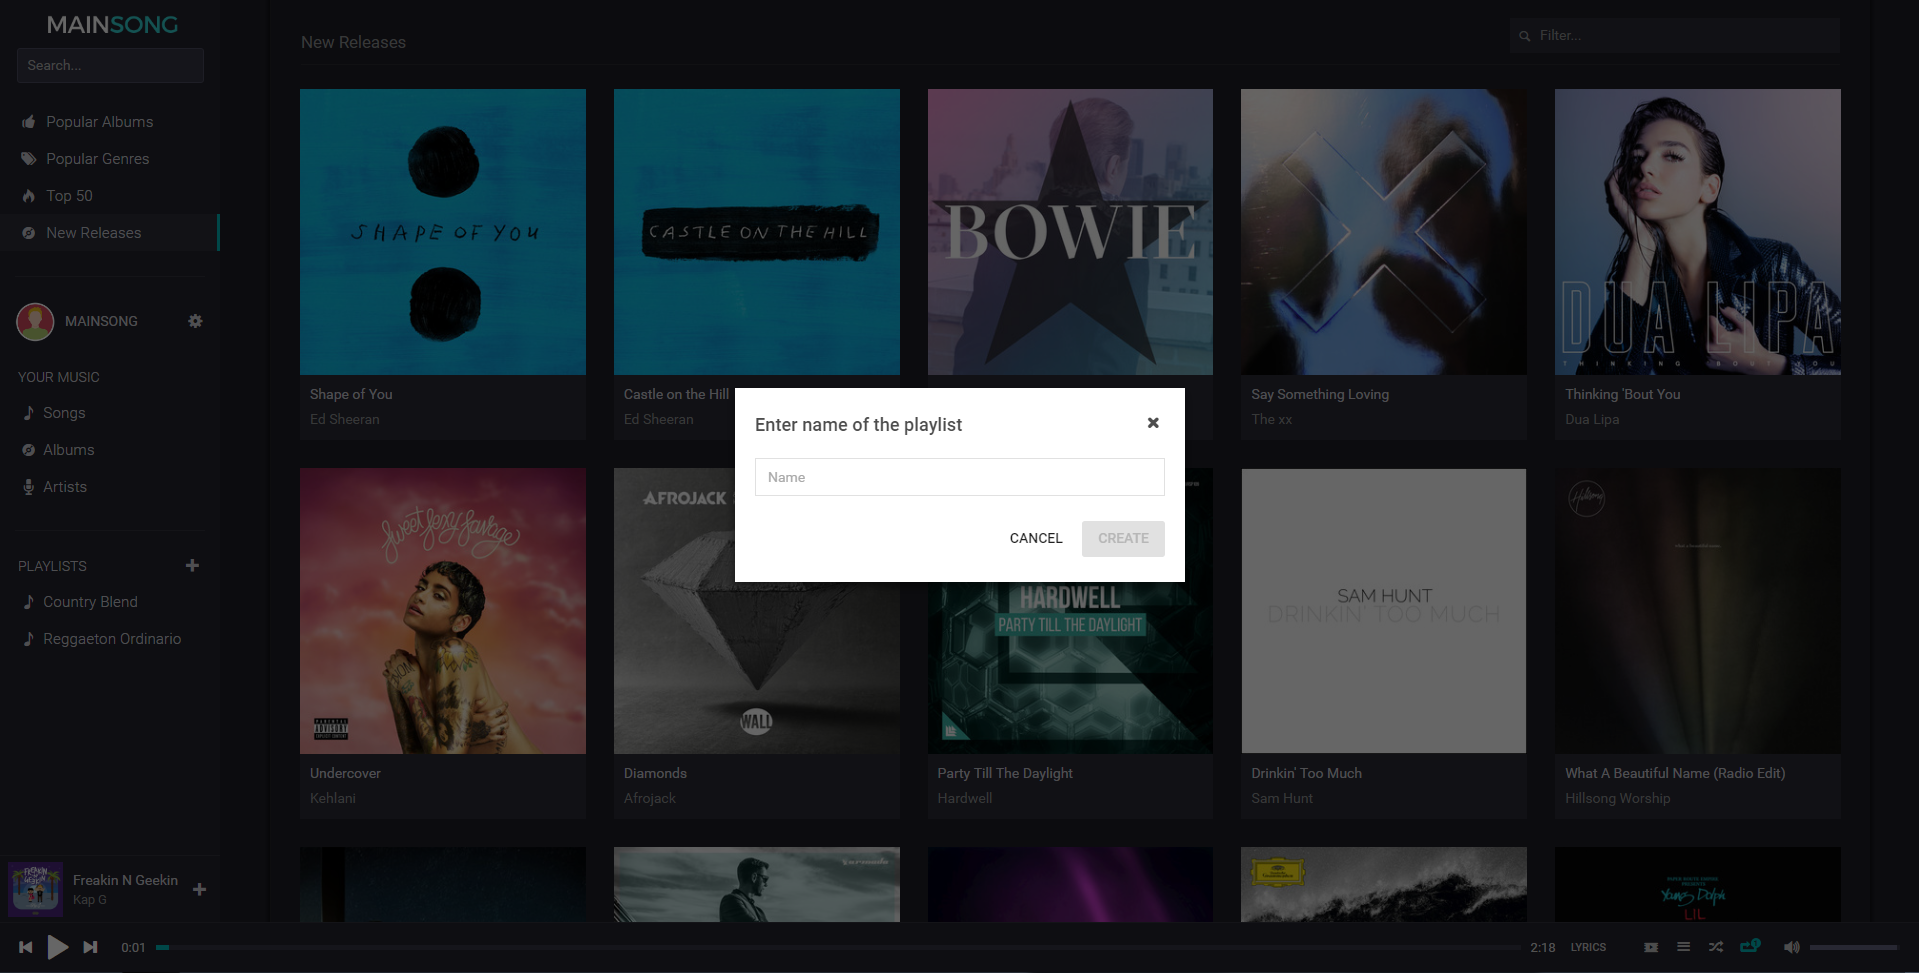
Task: Click the New Releases disc icon
Action: [x=28, y=233]
